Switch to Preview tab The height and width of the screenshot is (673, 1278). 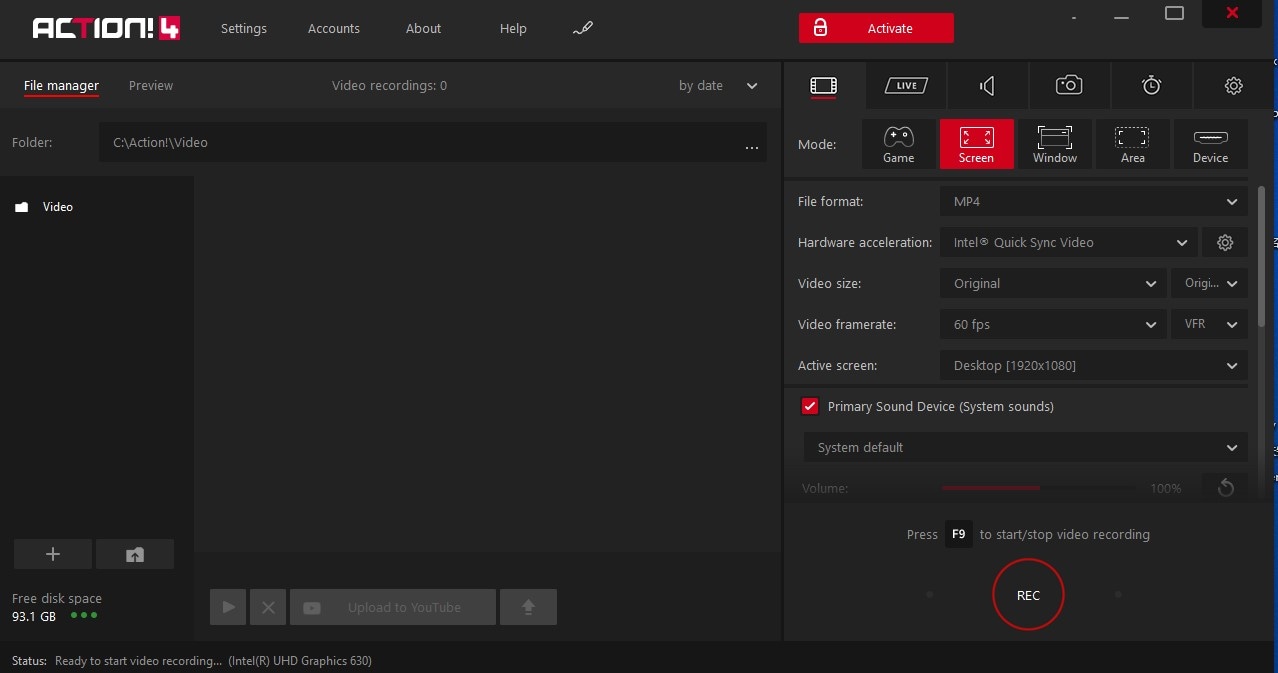pos(151,86)
